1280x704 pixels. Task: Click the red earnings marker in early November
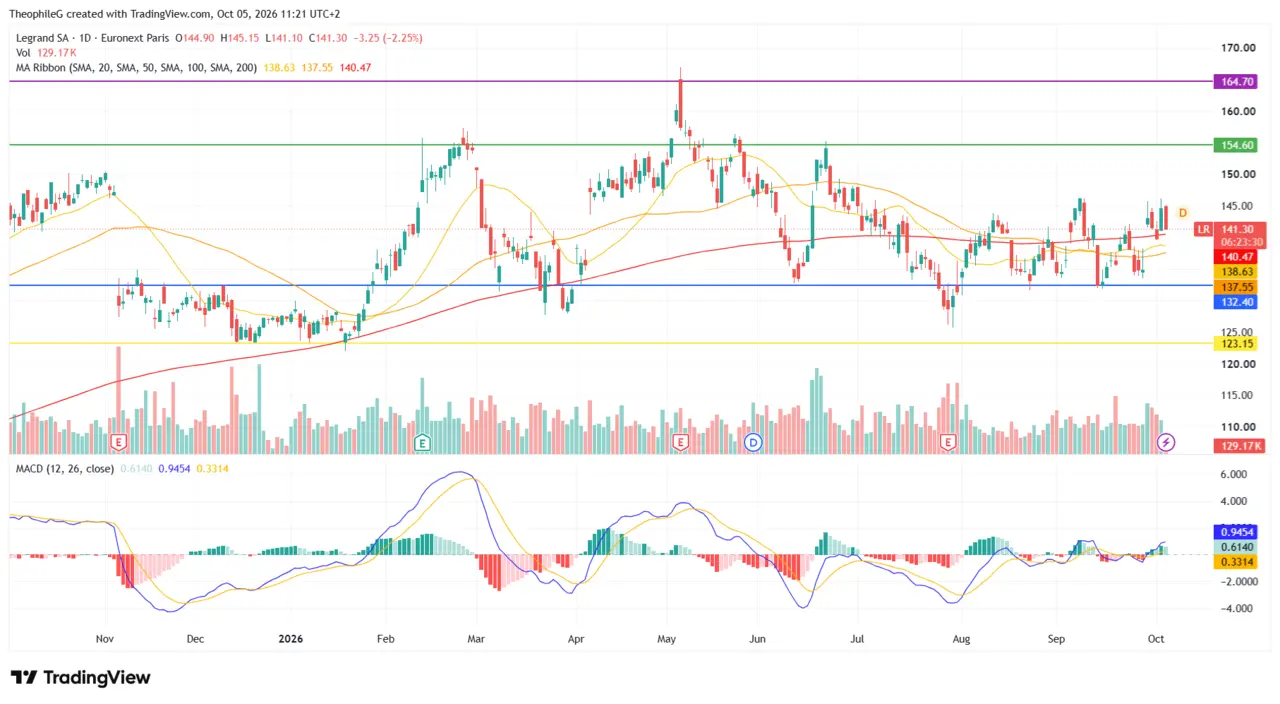[119, 441]
